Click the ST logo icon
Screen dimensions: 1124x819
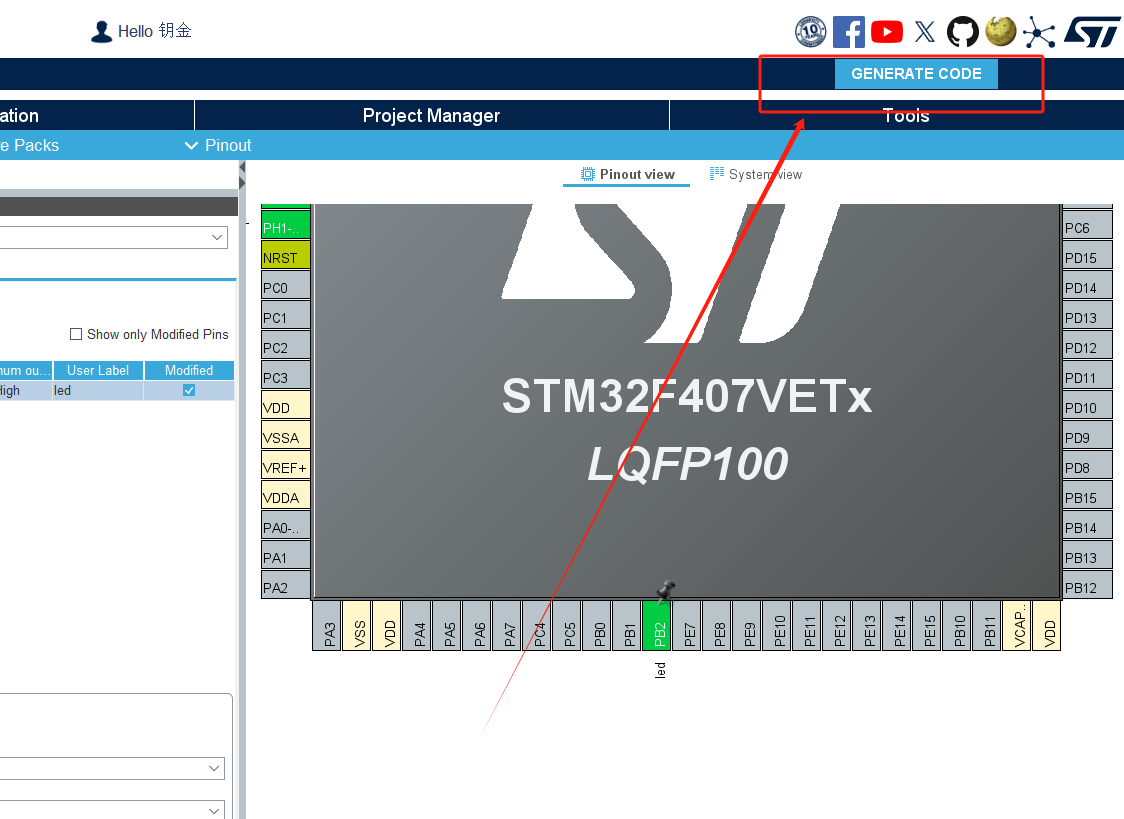[1091, 32]
